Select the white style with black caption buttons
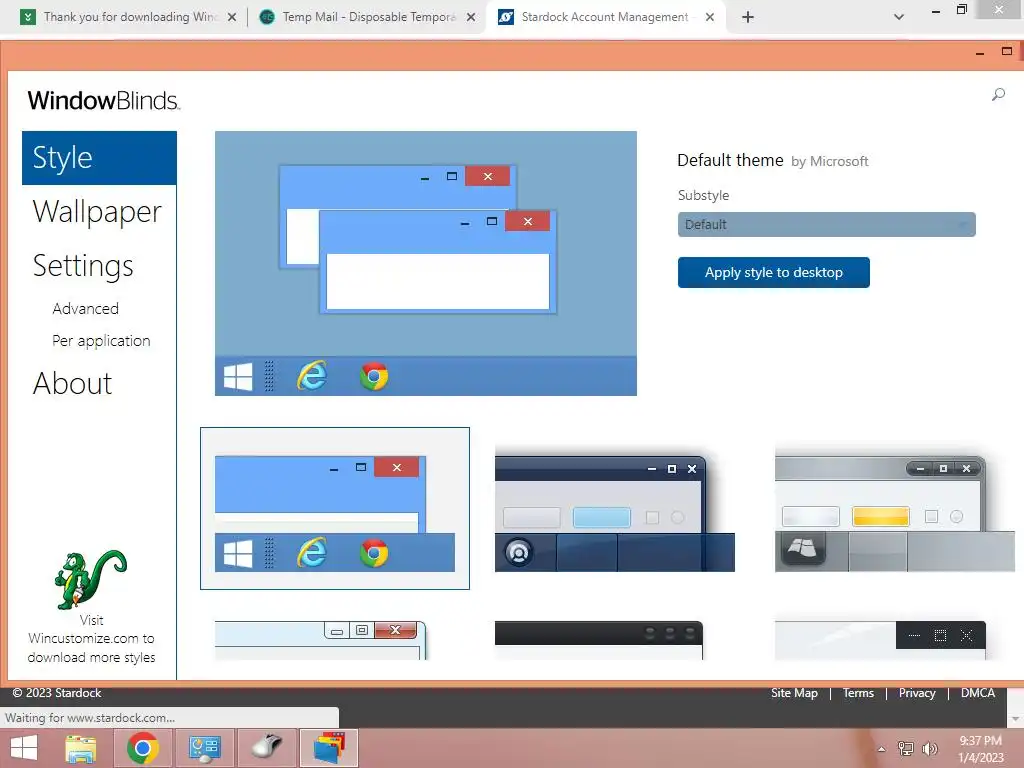The width and height of the screenshot is (1024, 768). pyautogui.click(x=880, y=640)
